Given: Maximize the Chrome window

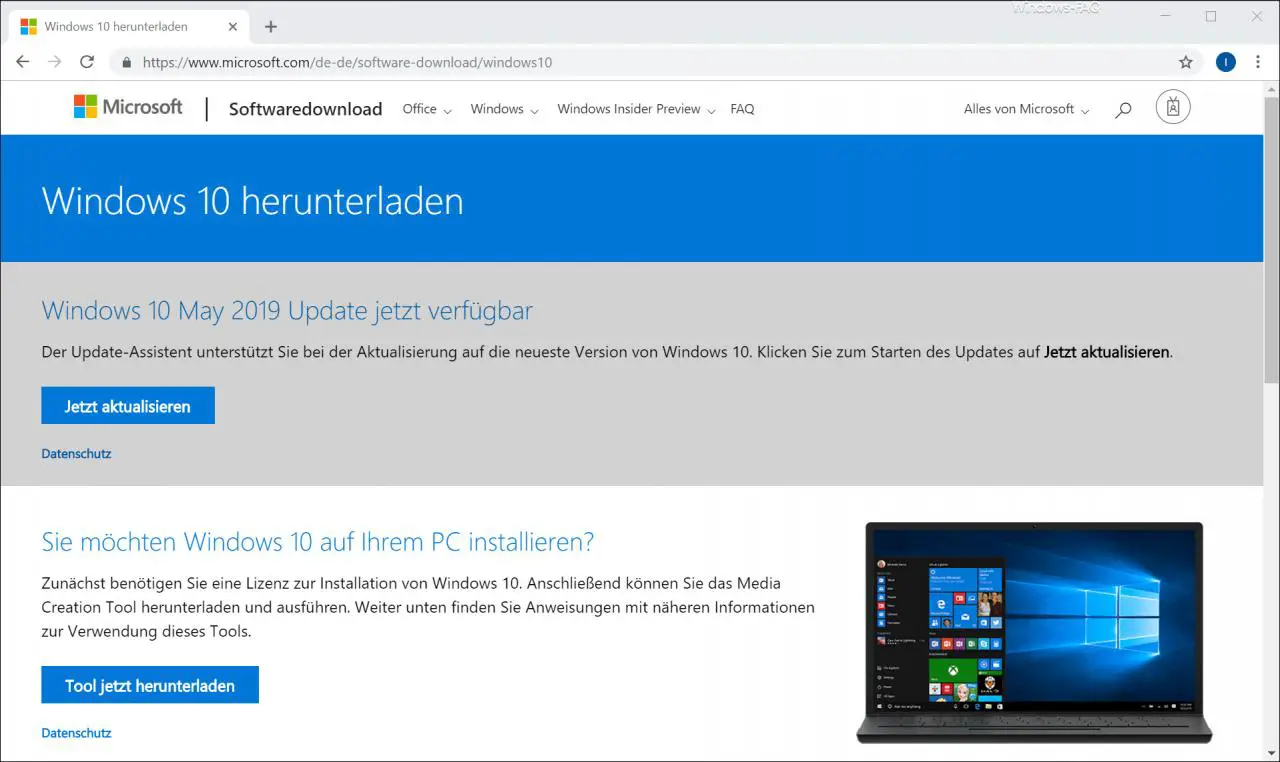Looking at the screenshot, I should (x=1211, y=16).
